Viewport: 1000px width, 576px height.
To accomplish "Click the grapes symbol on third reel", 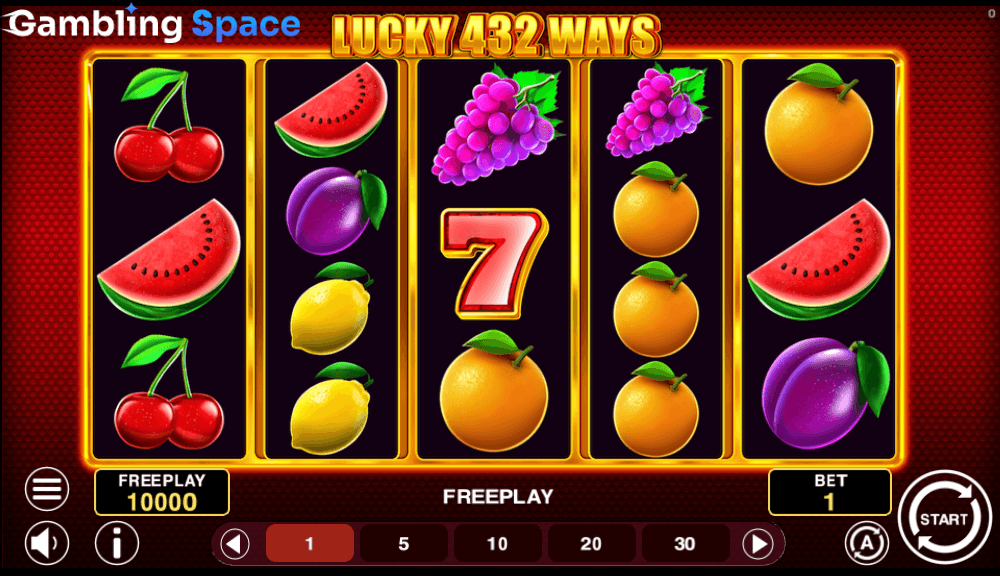I will pos(497,126).
